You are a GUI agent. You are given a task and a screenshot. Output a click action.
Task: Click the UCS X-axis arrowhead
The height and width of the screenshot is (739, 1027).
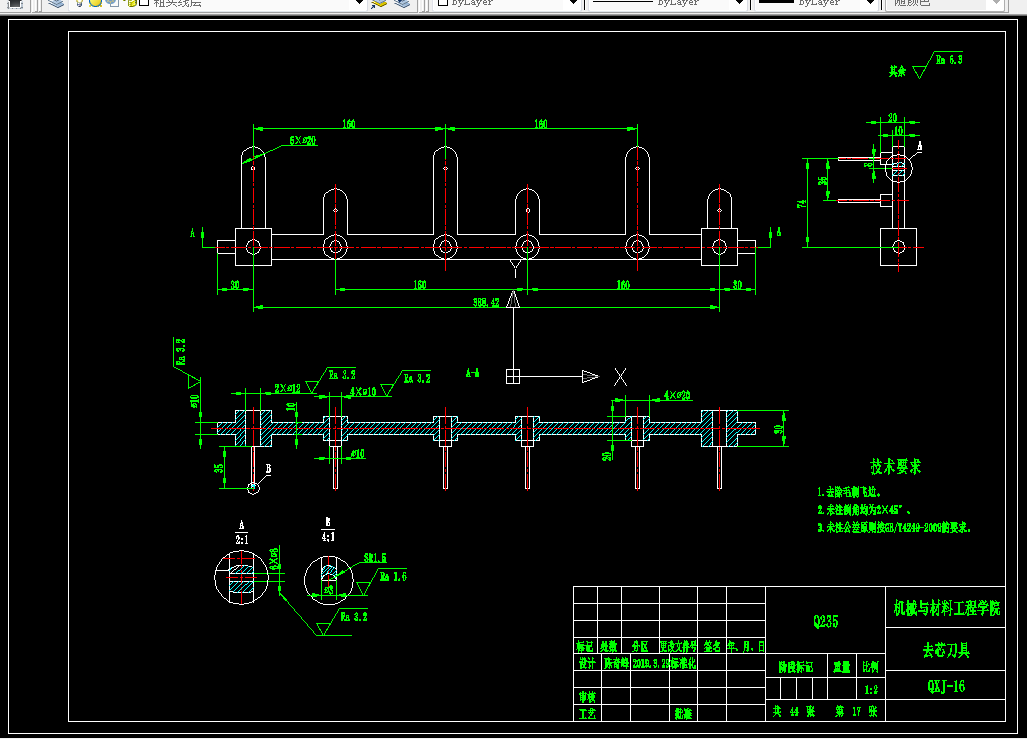click(x=590, y=376)
